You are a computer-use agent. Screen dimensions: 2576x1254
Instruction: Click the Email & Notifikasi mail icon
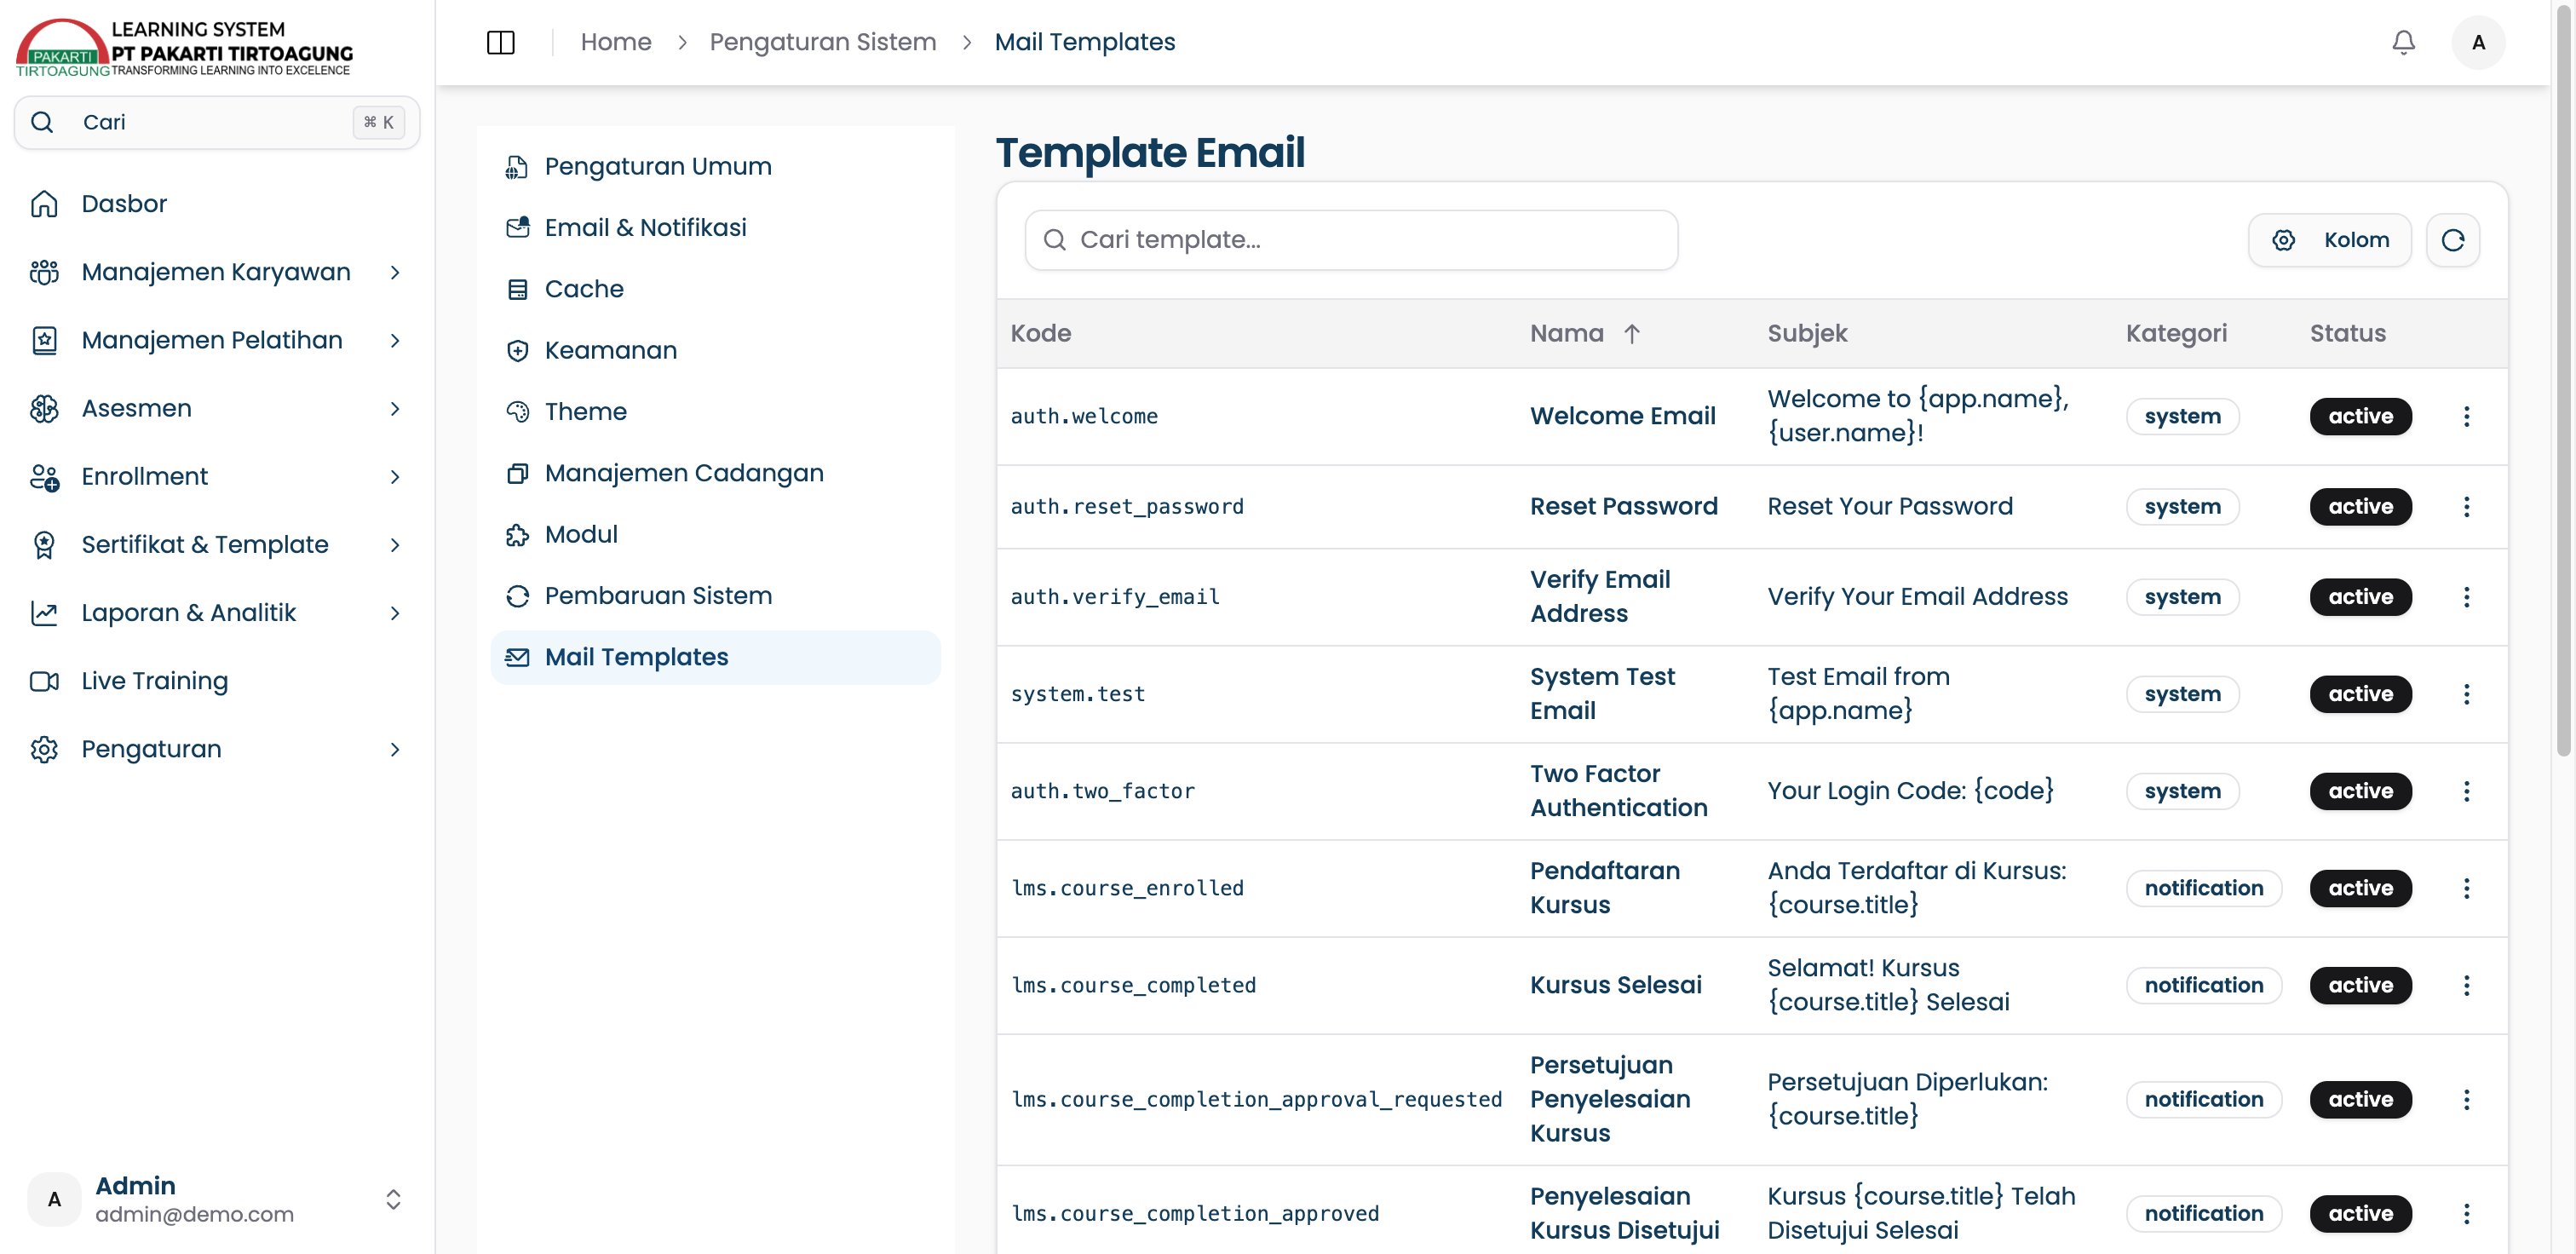point(517,228)
